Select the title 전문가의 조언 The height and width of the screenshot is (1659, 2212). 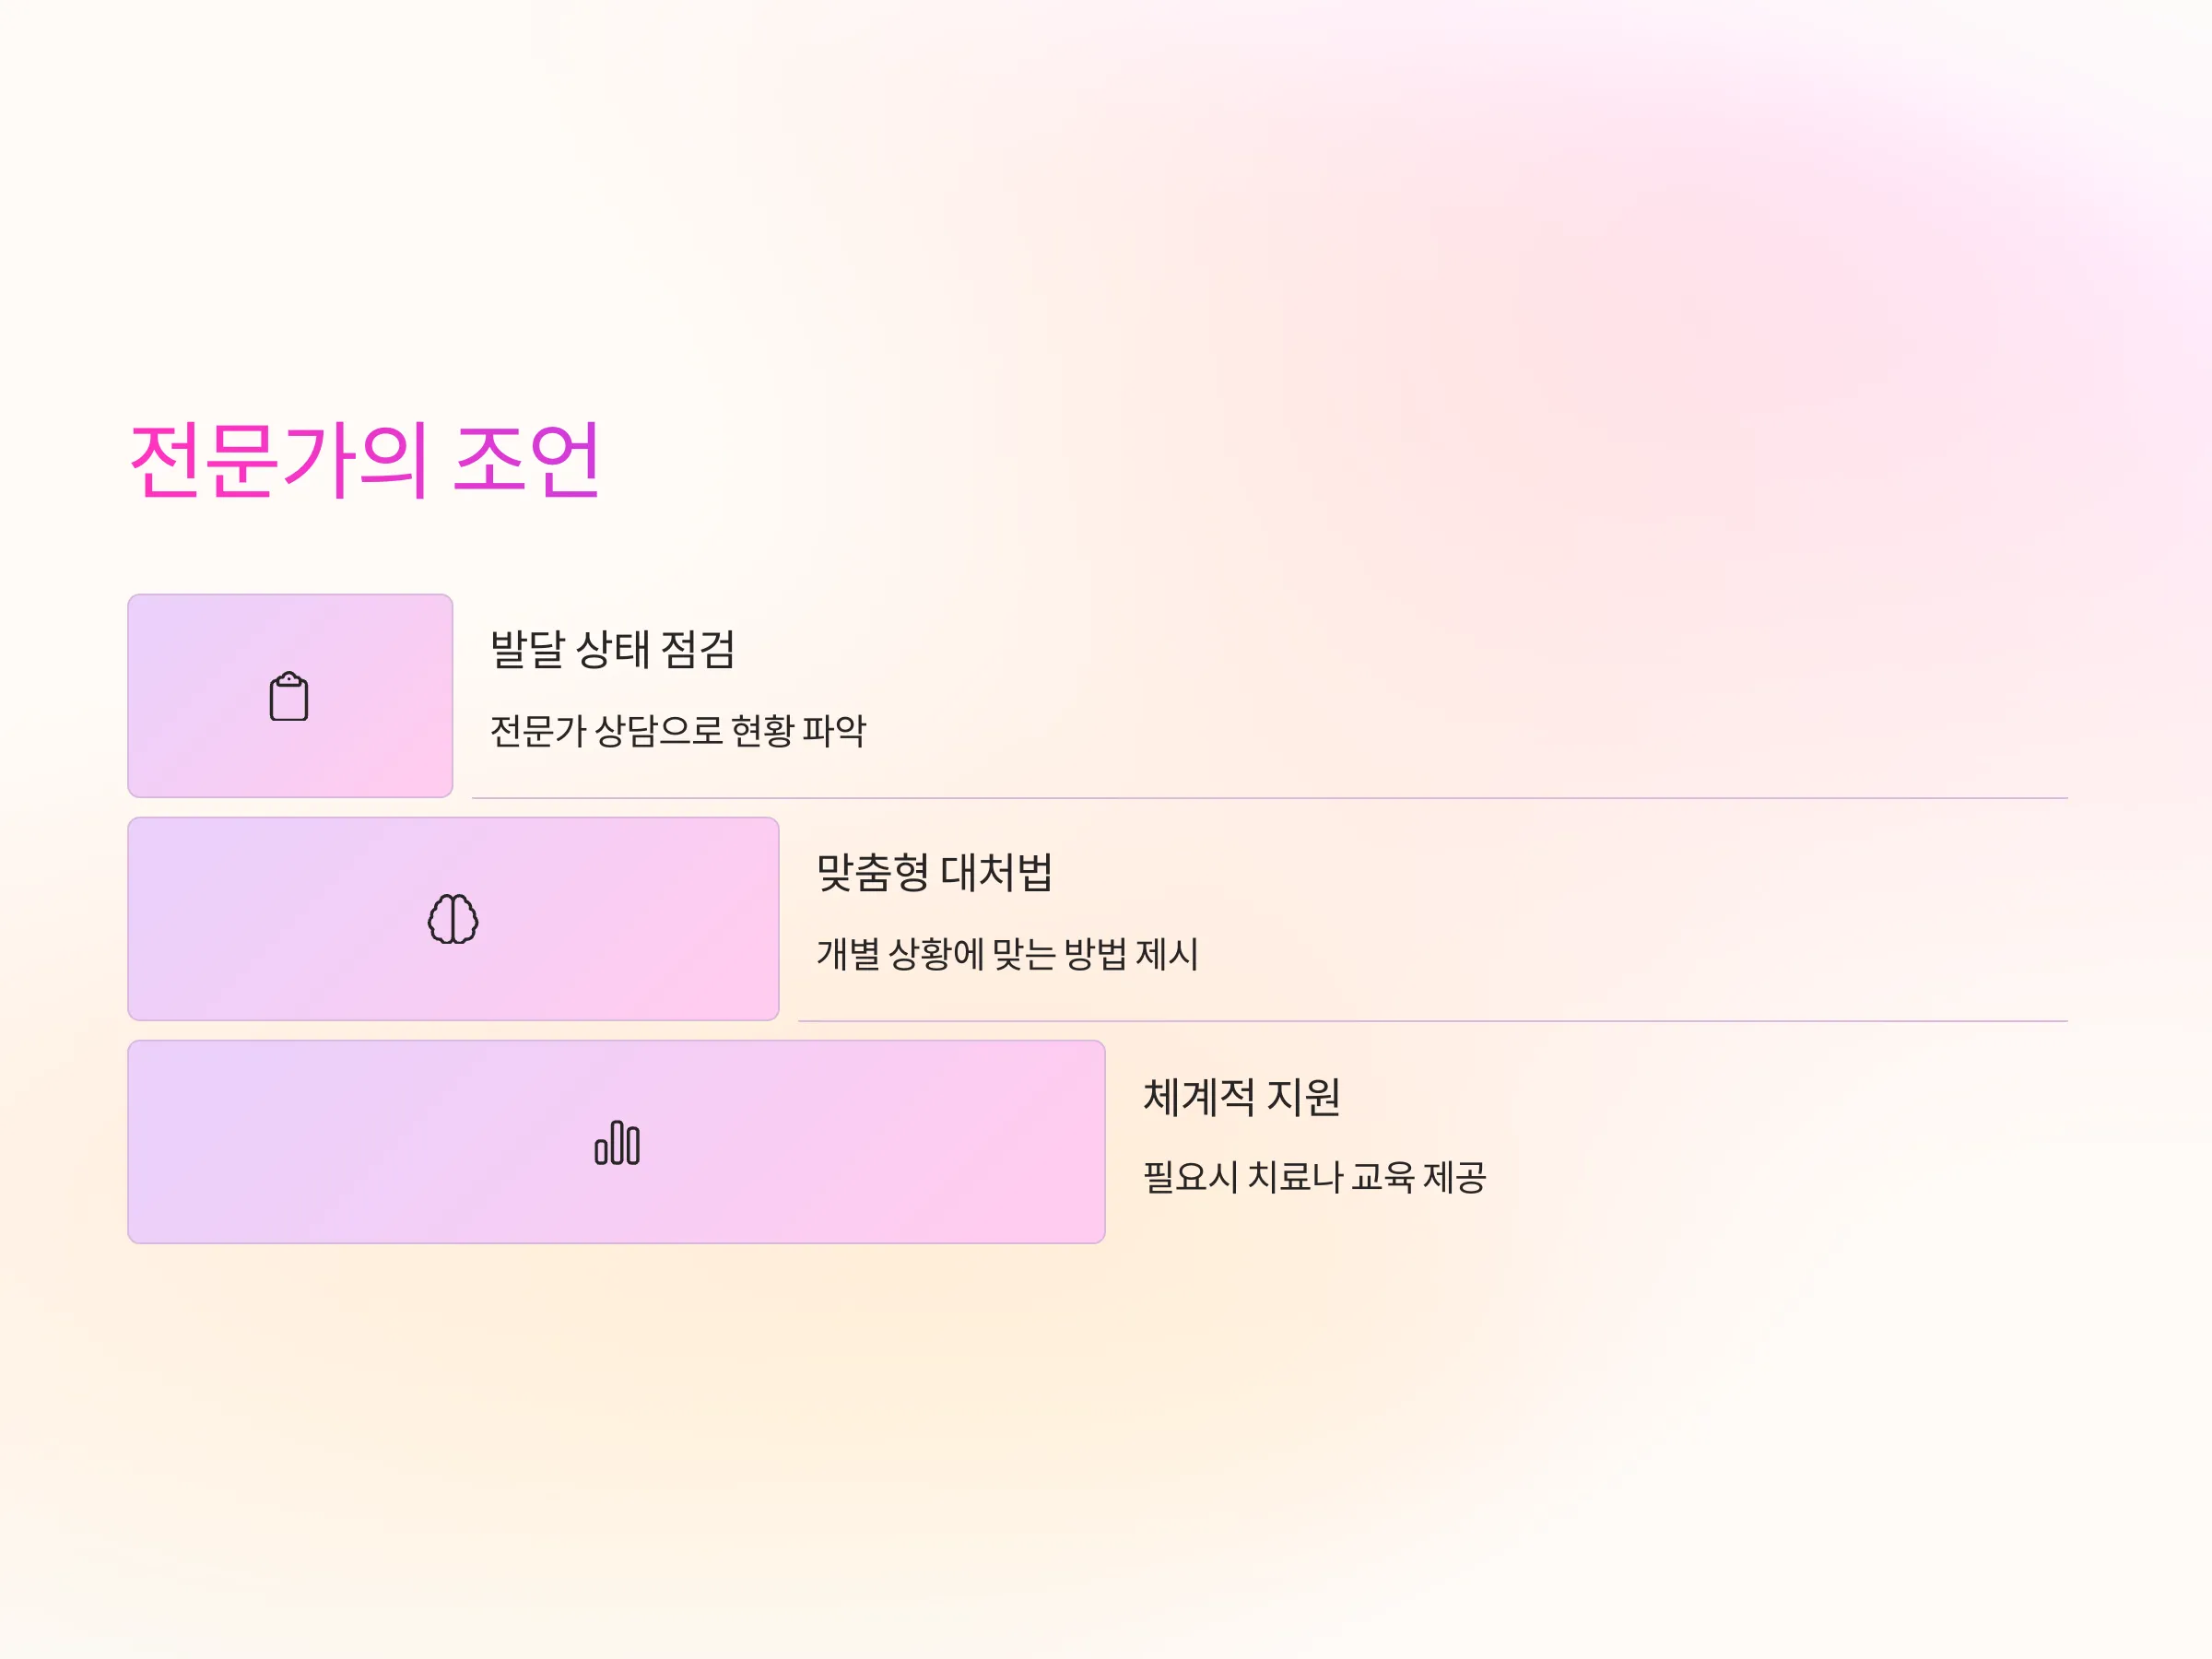(x=365, y=460)
